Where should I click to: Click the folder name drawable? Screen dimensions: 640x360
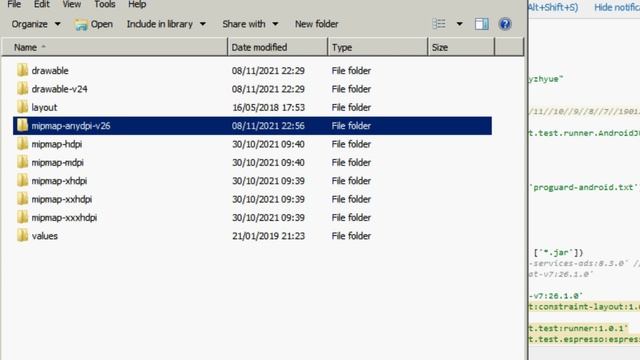(50, 71)
